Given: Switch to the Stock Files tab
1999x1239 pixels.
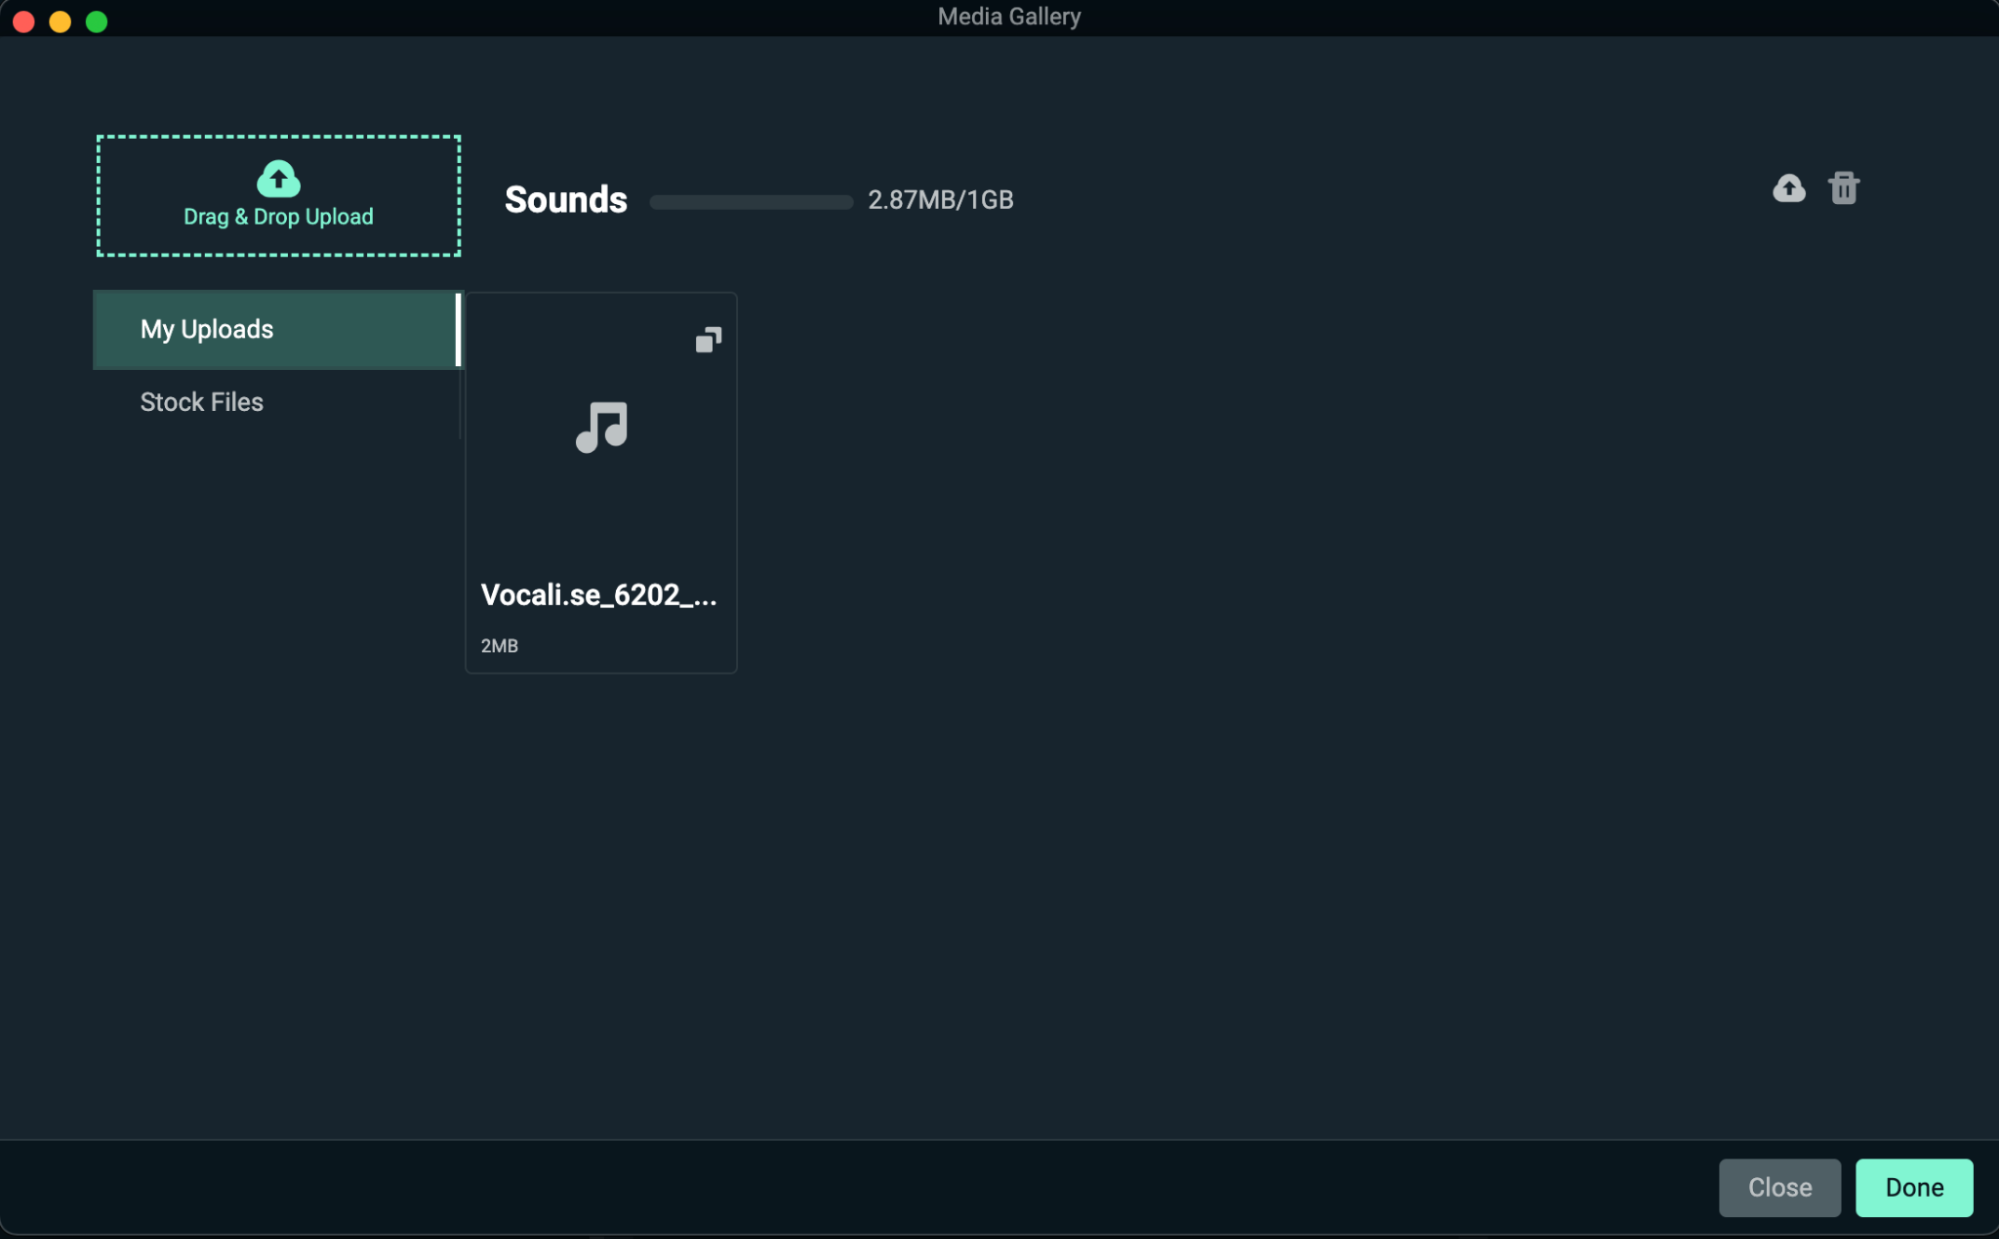Looking at the screenshot, I should tap(202, 402).
